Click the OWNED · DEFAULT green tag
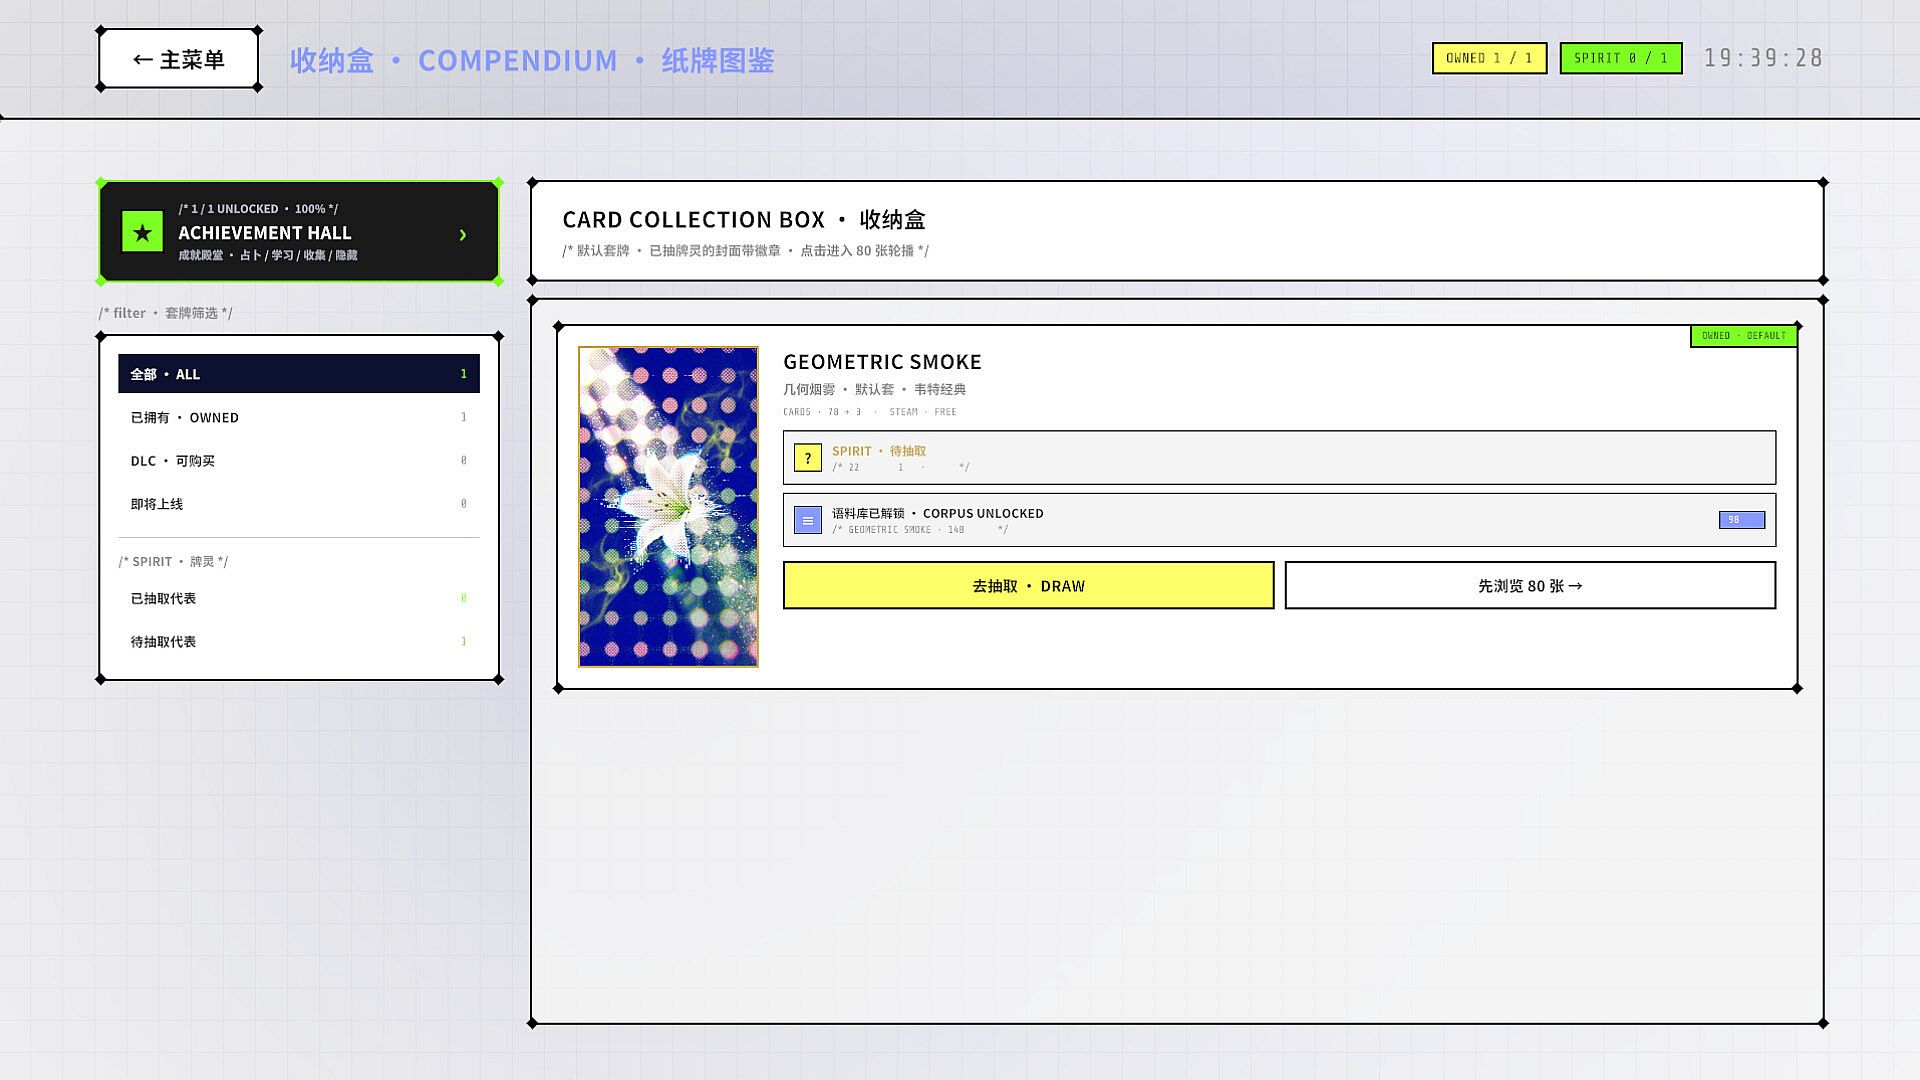The width and height of the screenshot is (1920, 1080). coord(1744,336)
